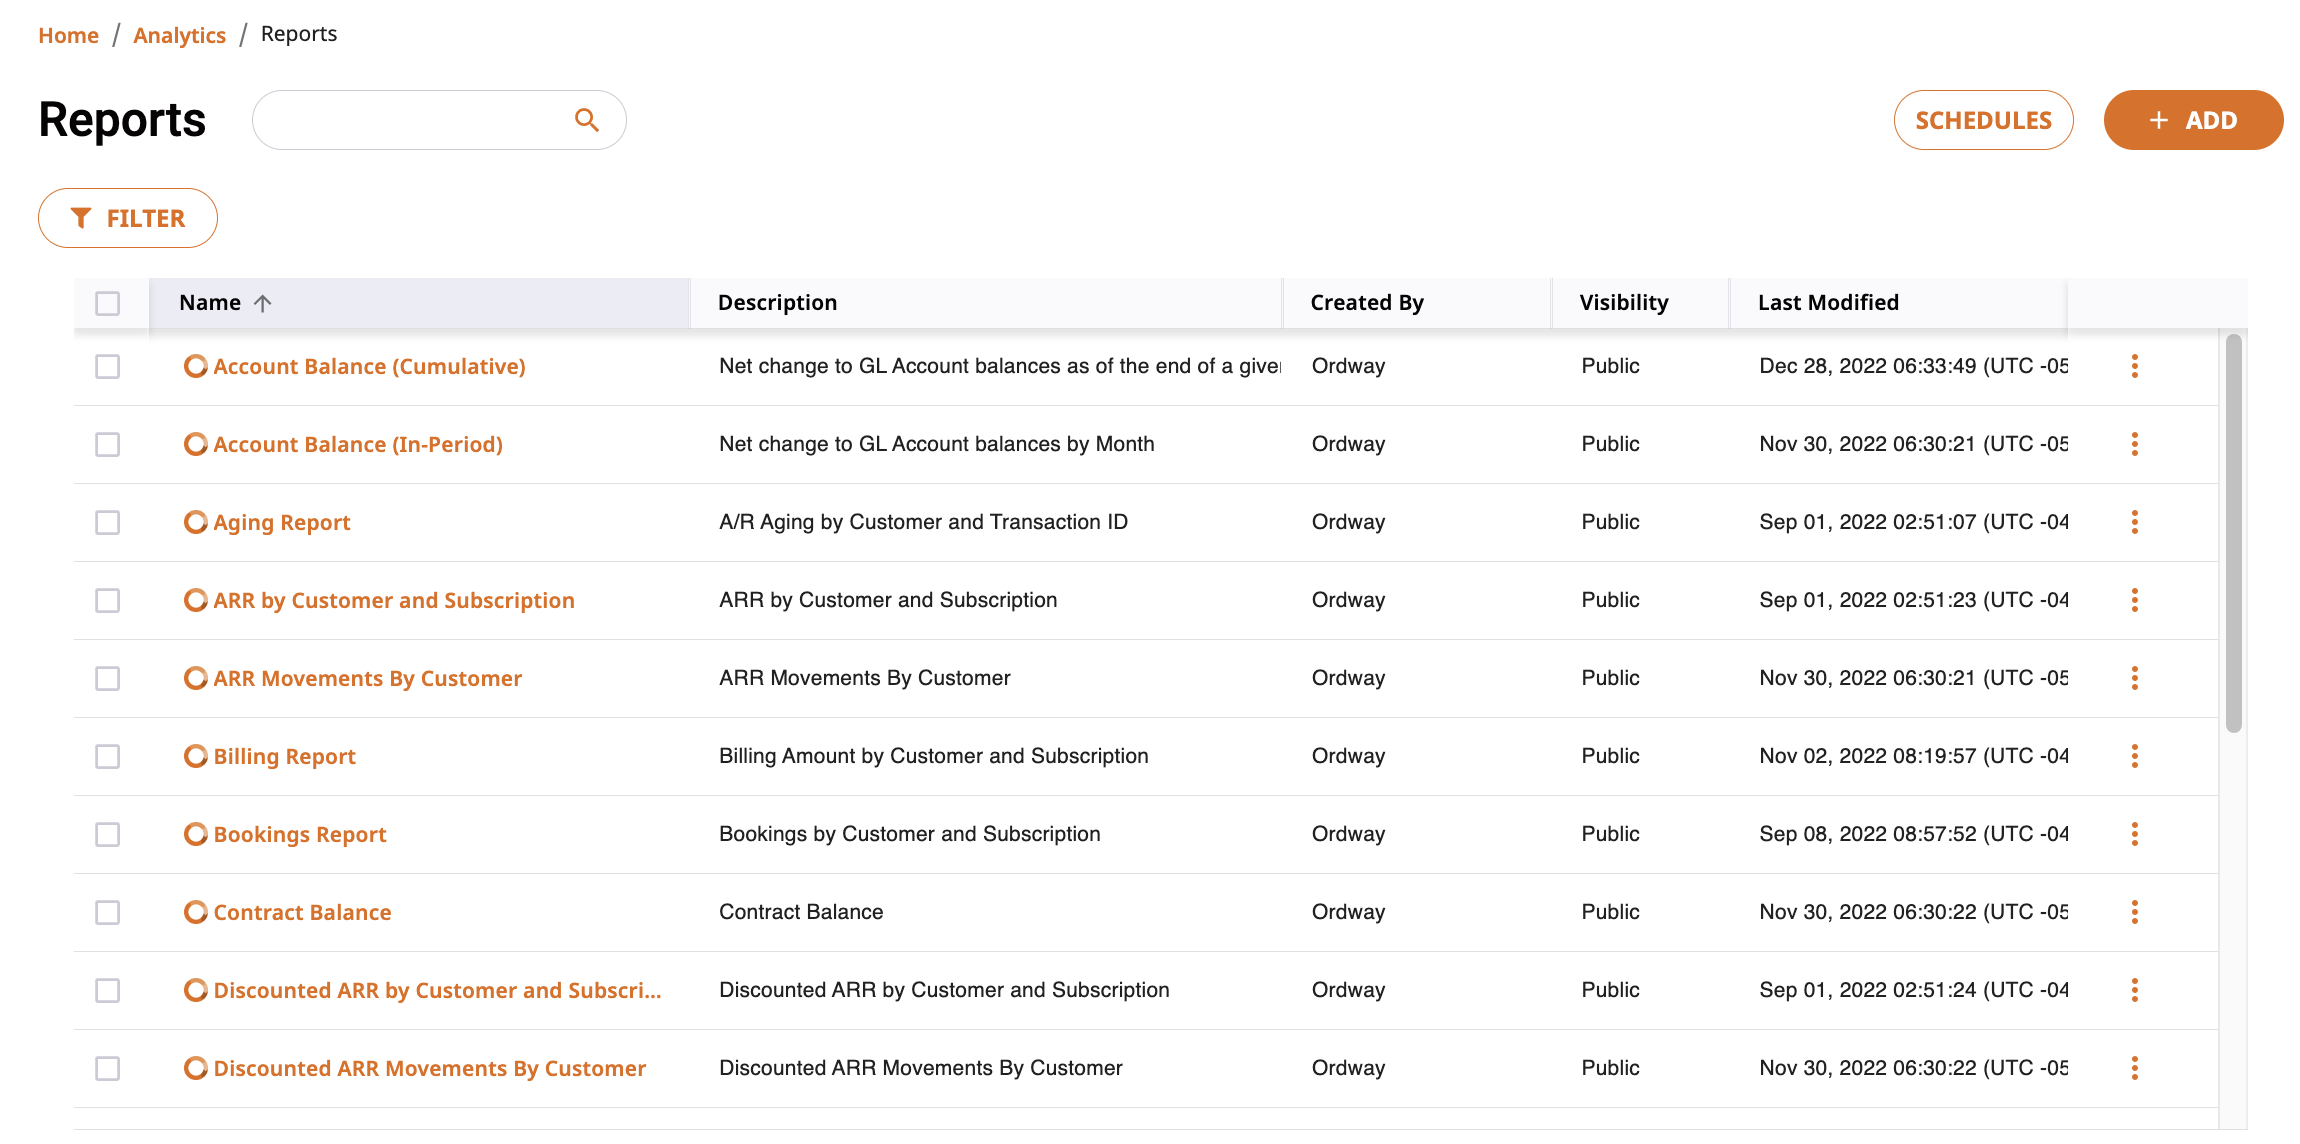Check the Billing Report row checkbox
The width and height of the screenshot is (2300, 1144).
pyautogui.click(x=108, y=756)
